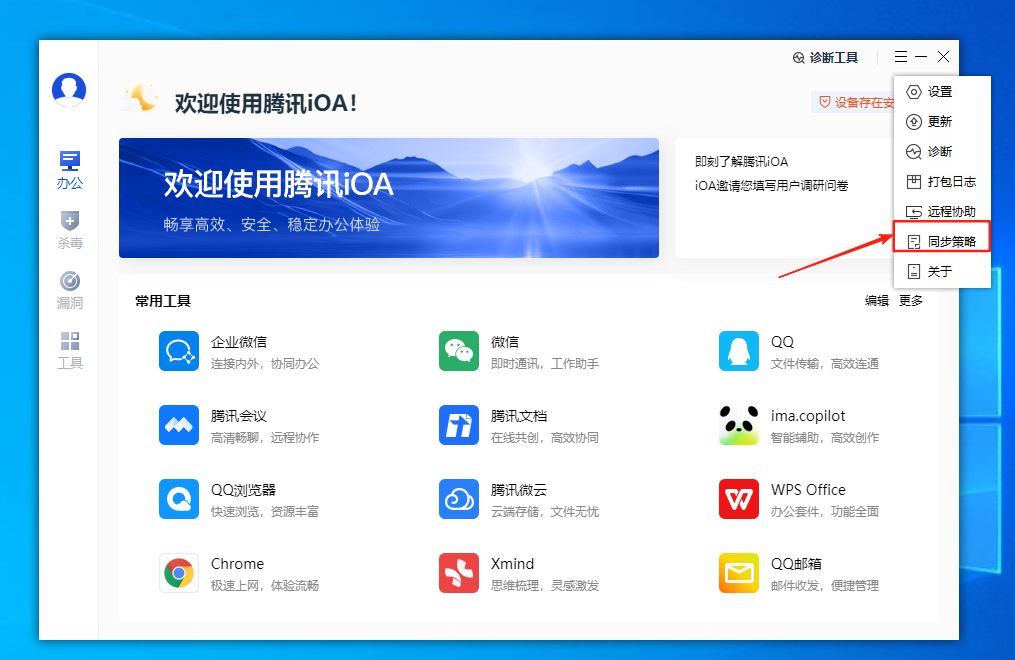Click 更多 to see more tools
This screenshot has width=1015, height=660.
pos(910,300)
